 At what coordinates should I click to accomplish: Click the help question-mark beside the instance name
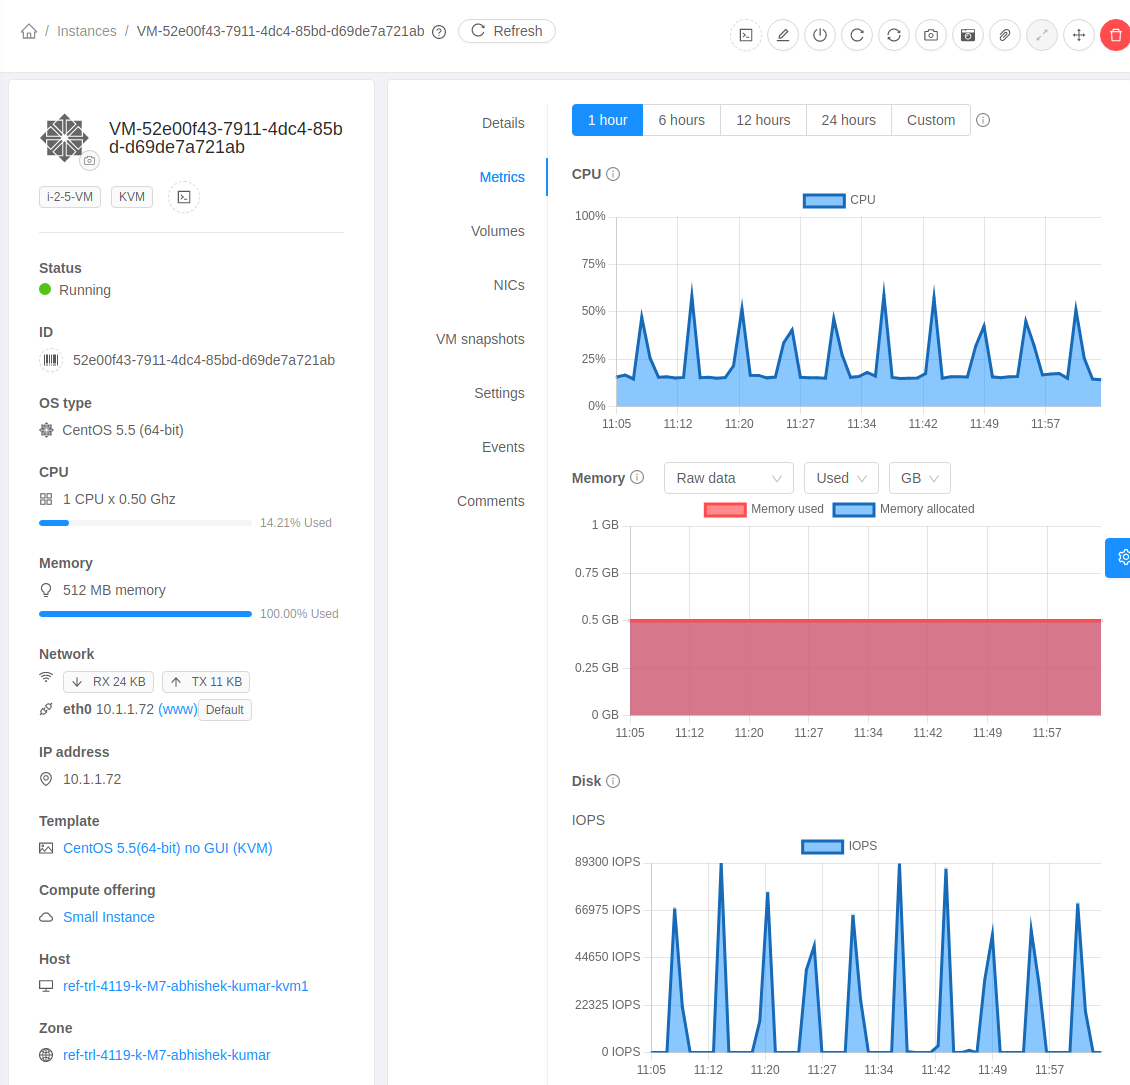tap(439, 31)
